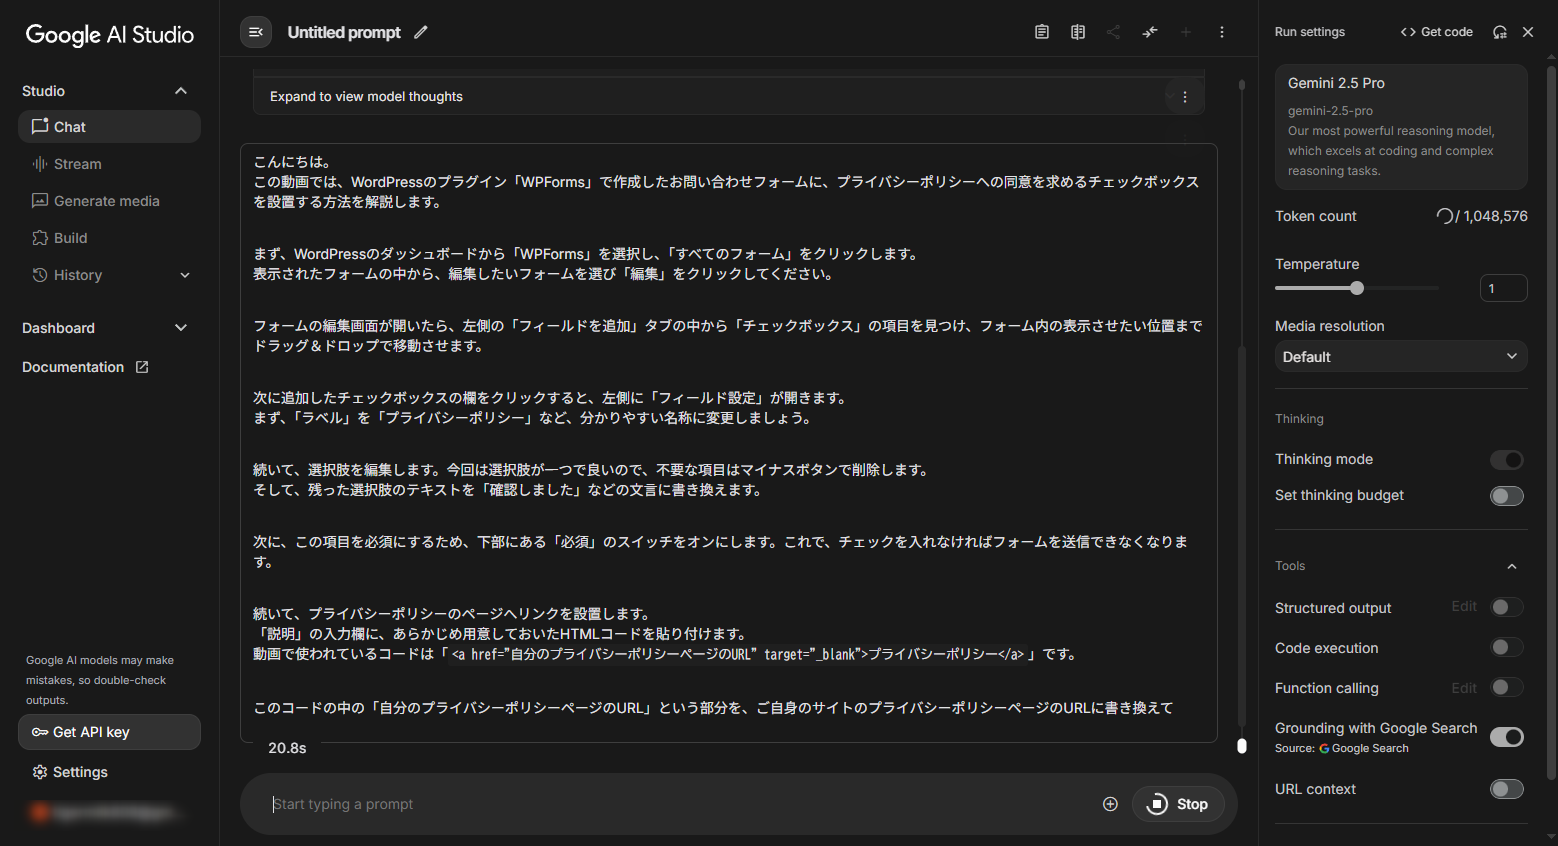Open Build in the sidebar
This screenshot has width=1558, height=846.
tap(109, 238)
